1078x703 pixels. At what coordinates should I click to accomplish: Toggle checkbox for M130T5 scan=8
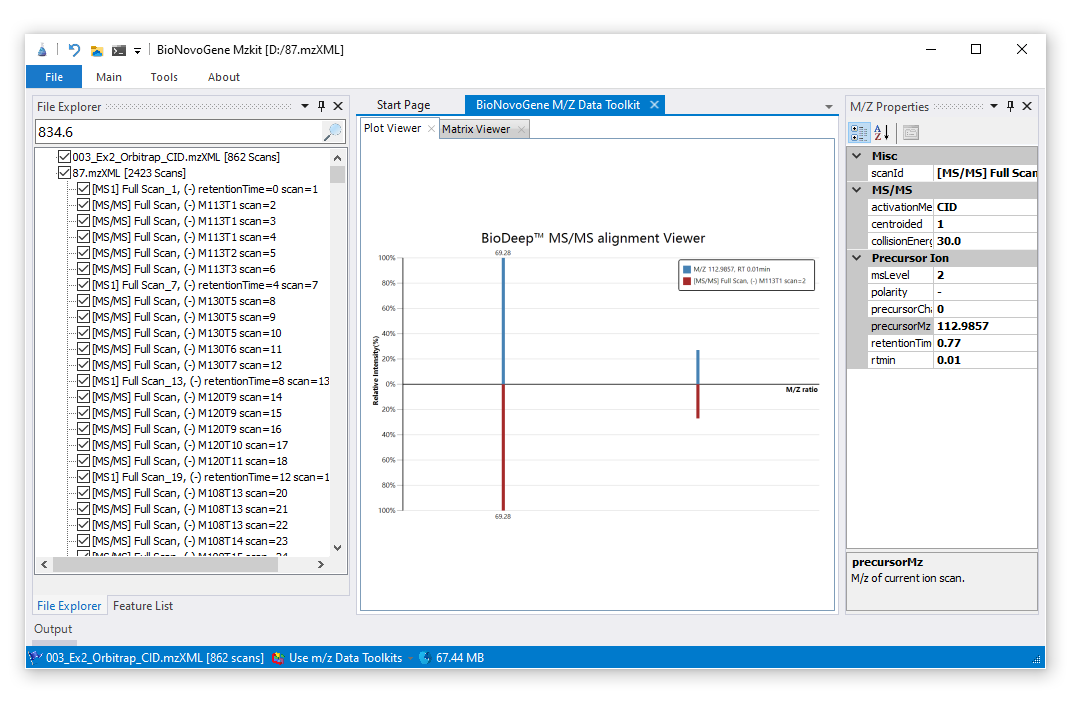[x=84, y=300]
